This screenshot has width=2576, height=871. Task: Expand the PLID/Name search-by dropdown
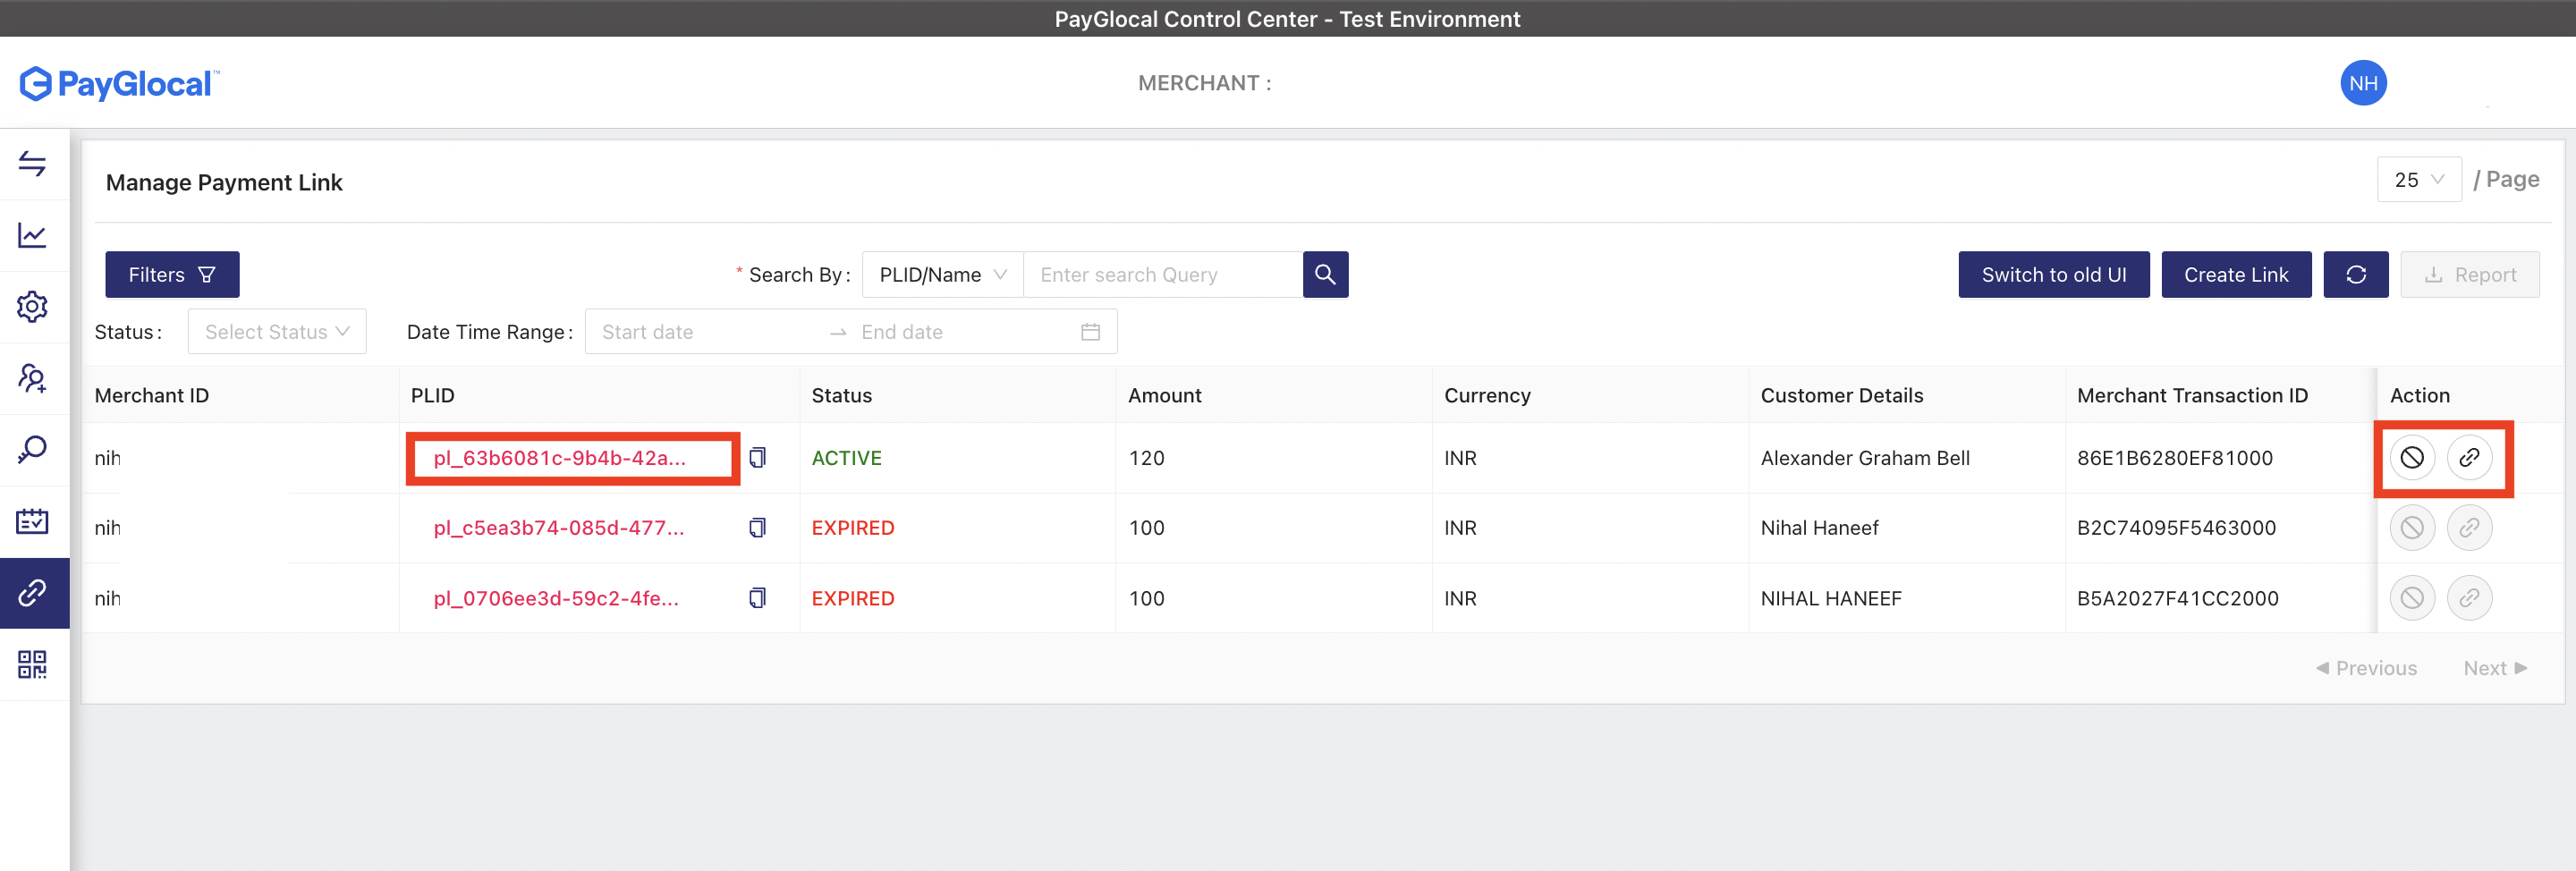942,274
